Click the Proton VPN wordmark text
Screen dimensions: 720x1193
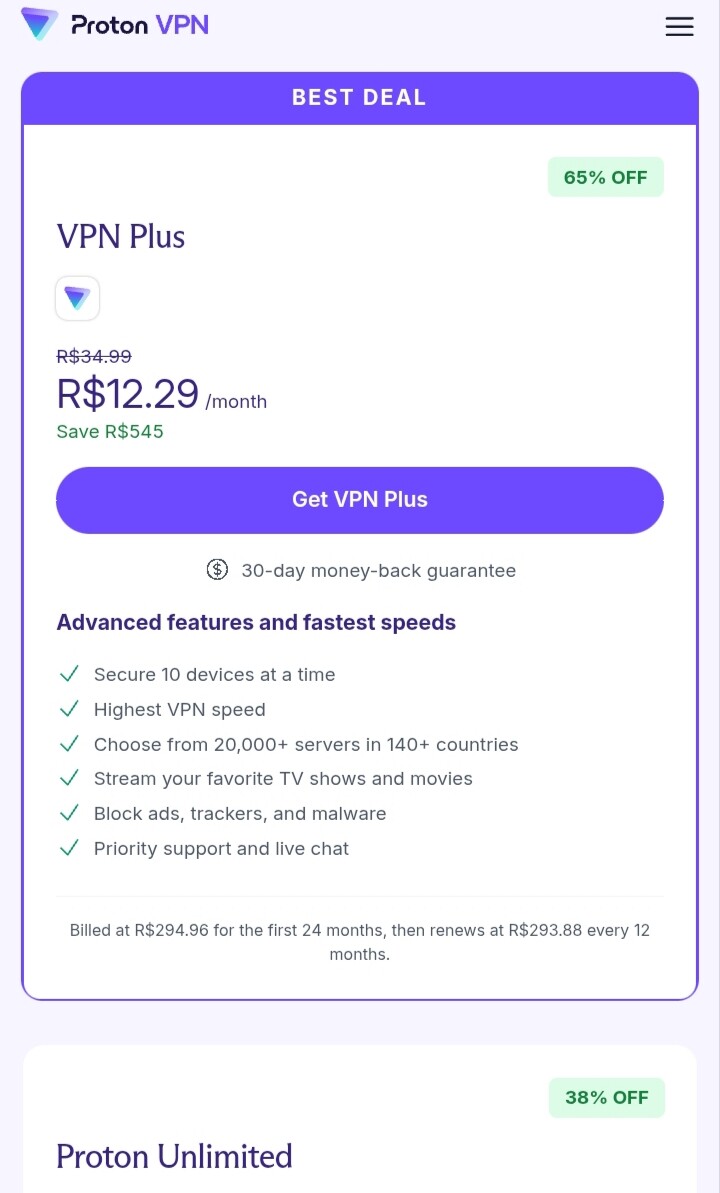140,25
